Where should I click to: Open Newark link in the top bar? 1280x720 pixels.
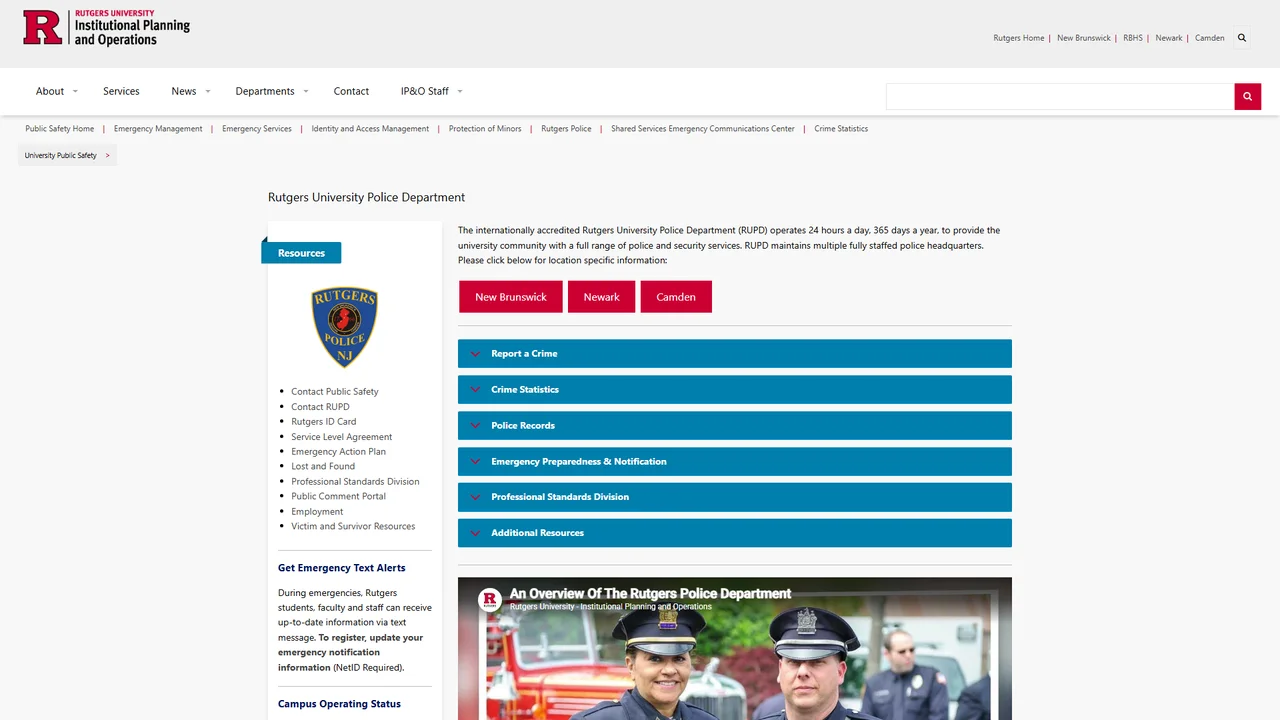[1169, 38]
